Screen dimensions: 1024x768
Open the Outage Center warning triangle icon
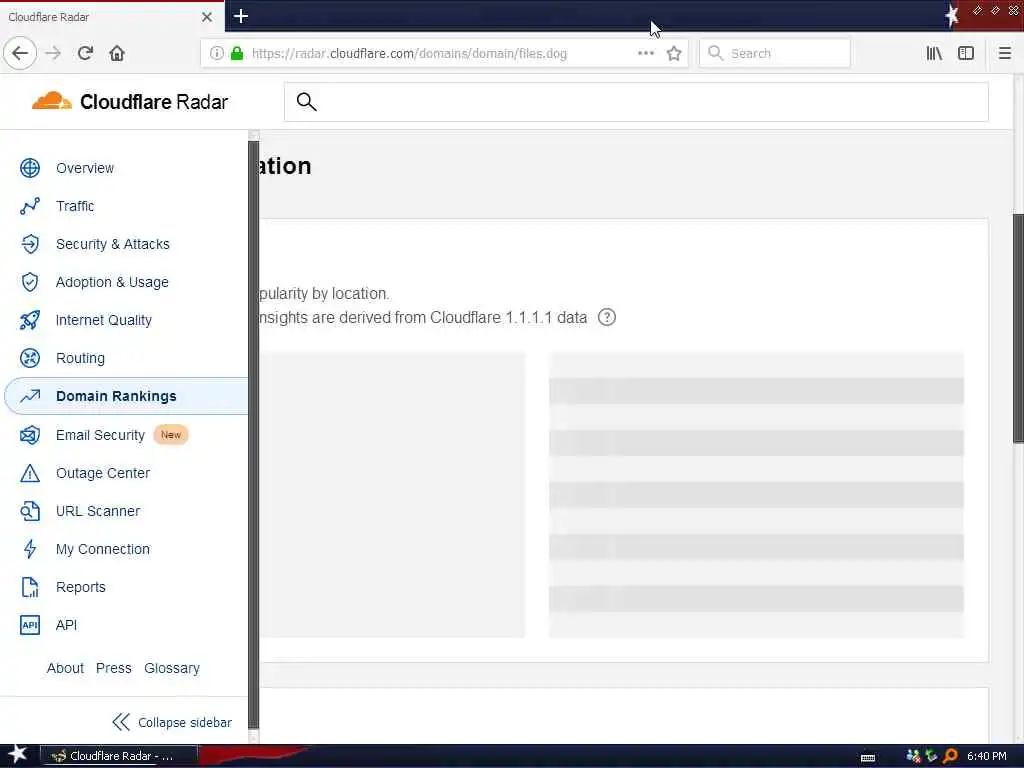tap(30, 473)
